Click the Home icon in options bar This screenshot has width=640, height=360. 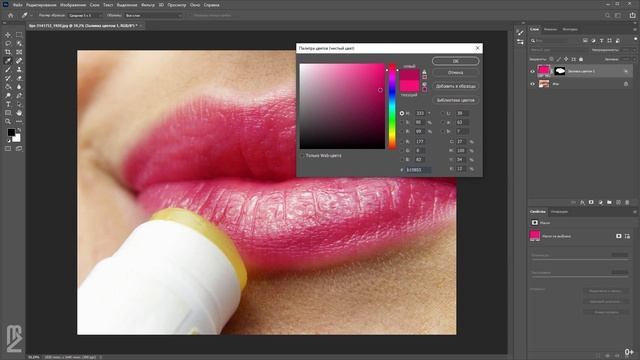pyautogui.click(x=11, y=16)
